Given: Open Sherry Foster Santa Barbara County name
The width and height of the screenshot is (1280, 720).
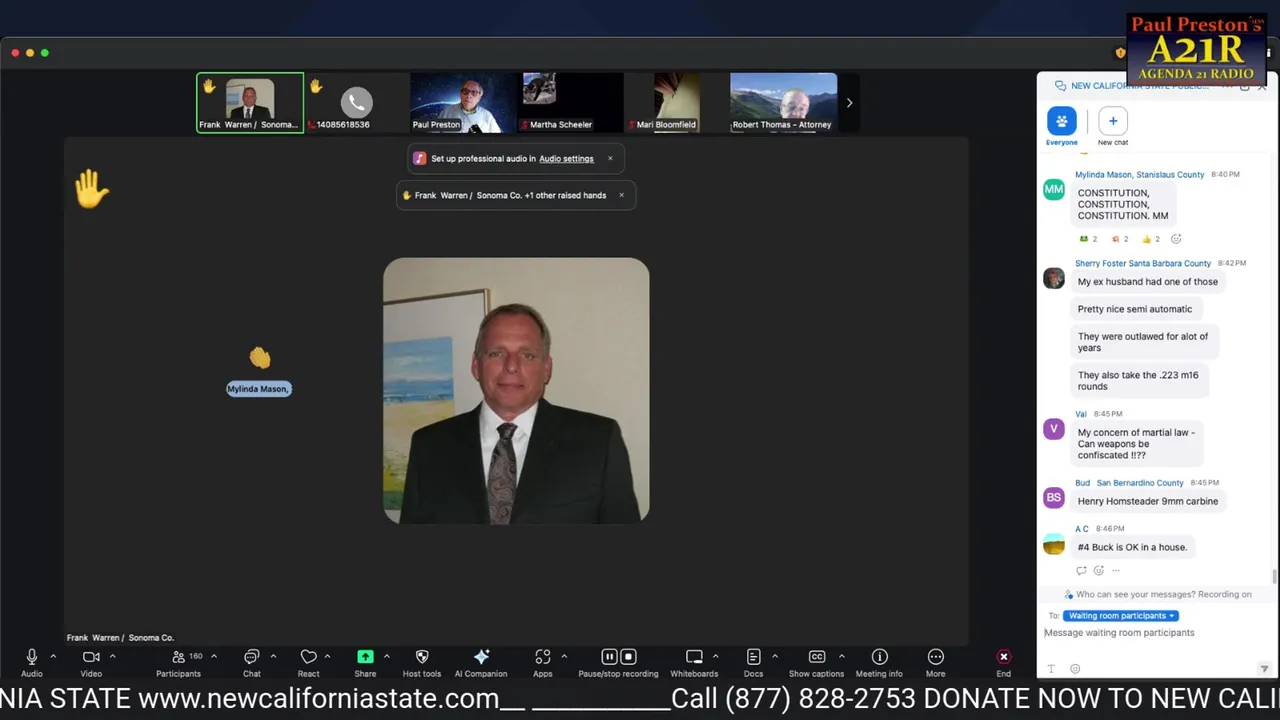Looking at the screenshot, I should (1143, 263).
